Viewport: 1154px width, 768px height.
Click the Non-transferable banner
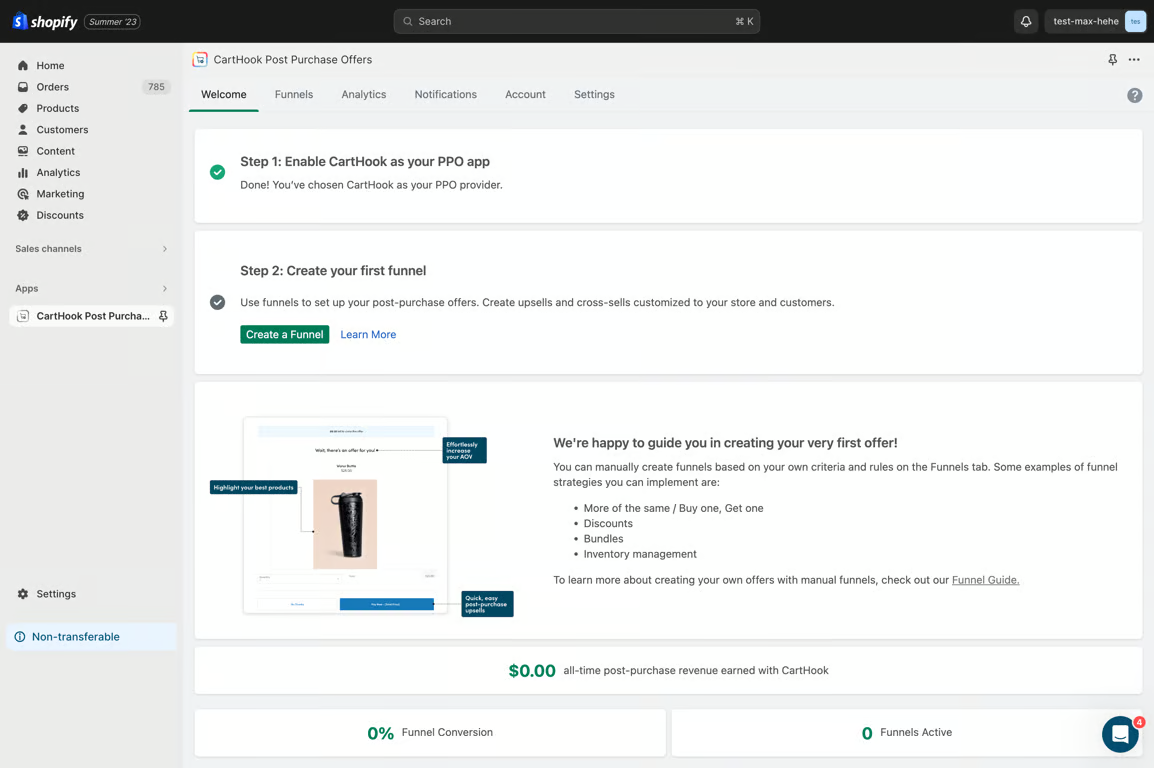click(x=91, y=637)
